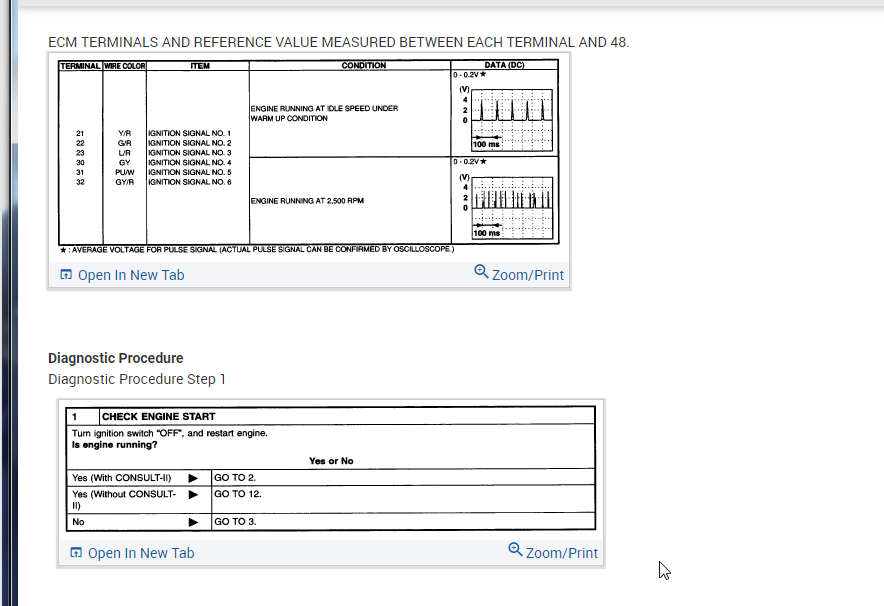Click the ECM TERMINALS AND REFERENCE VALUE heading
Image resolution: width=884 pixels, height=606 pixels.
click(x=338, y=42)
